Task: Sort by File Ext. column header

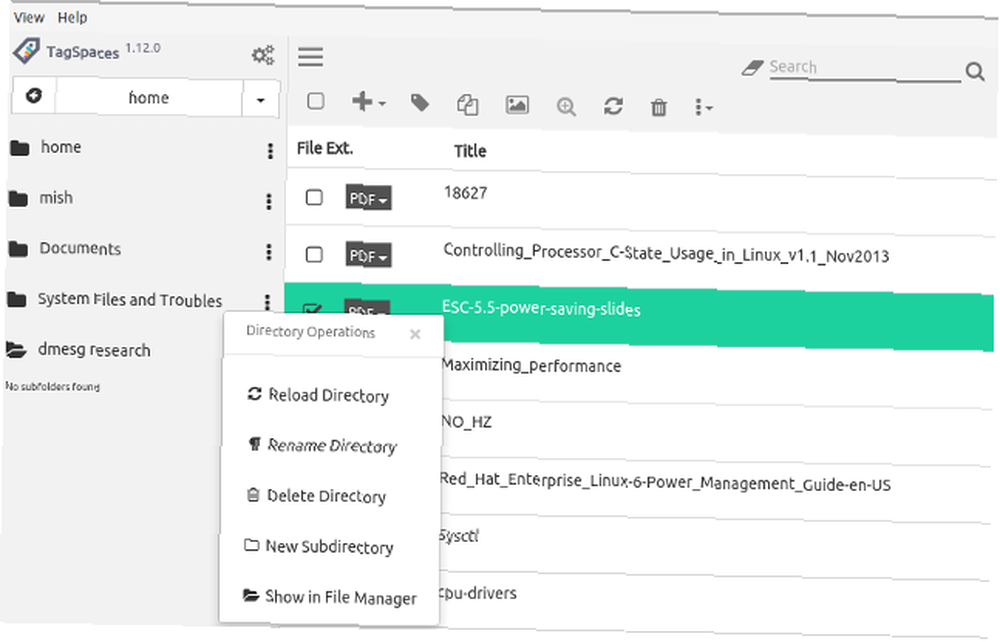Action: (x=325, y=149)
